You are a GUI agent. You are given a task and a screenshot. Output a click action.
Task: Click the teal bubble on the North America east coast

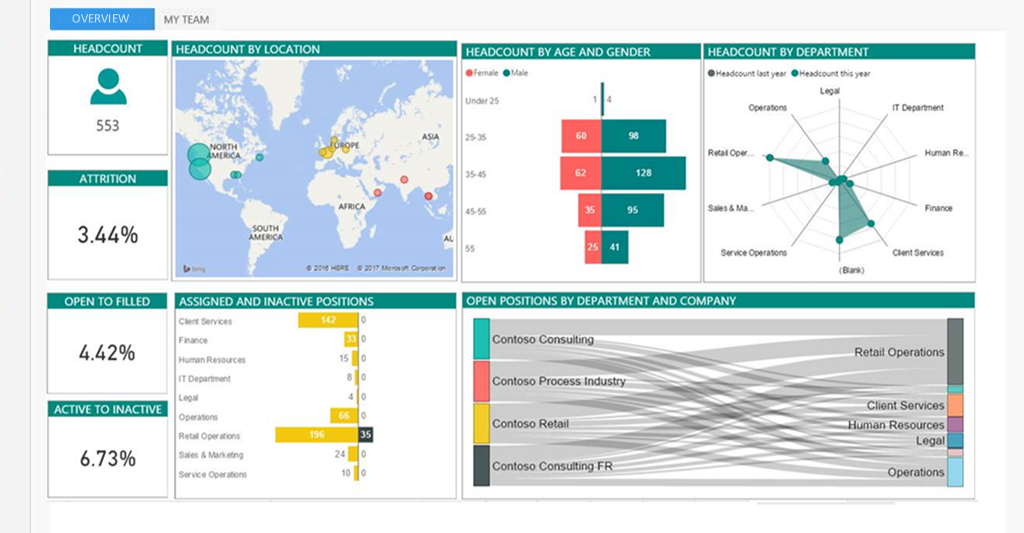260,157
